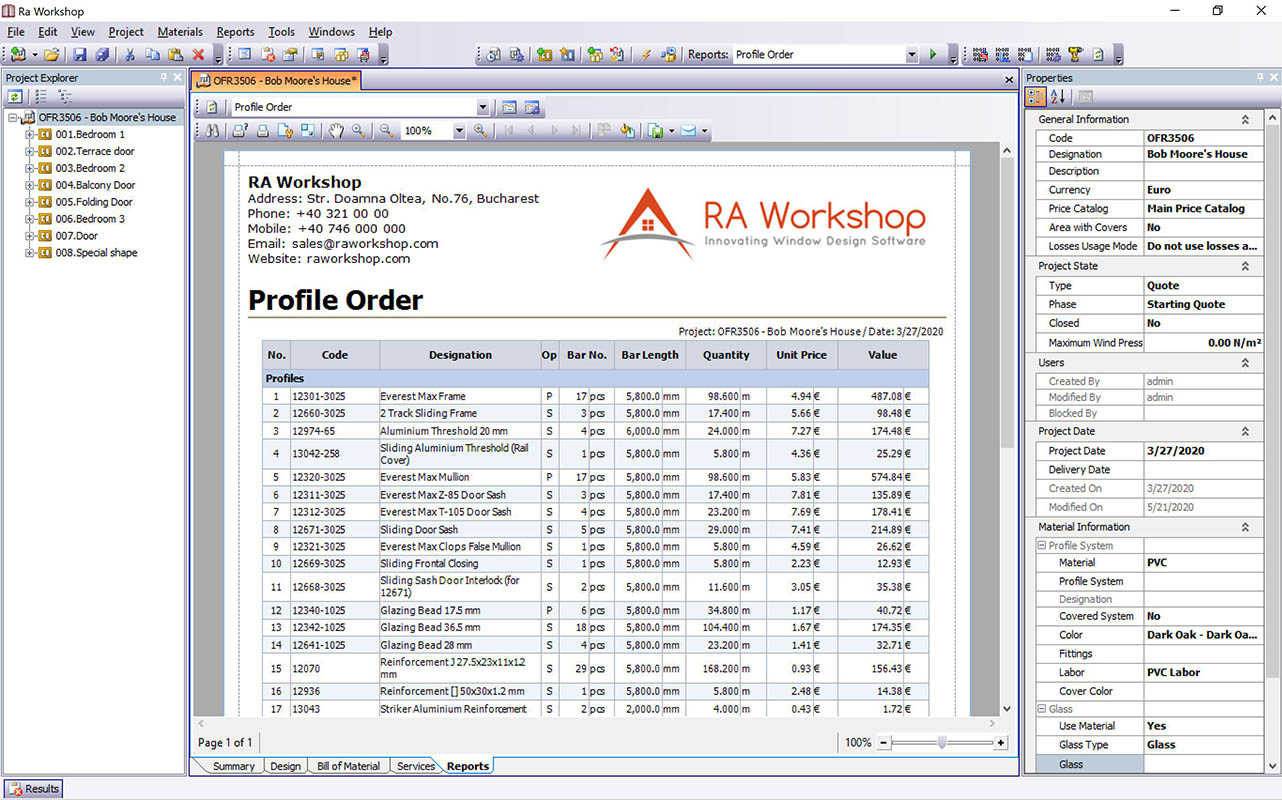Image resolution: width=1282 pixels, height=800 pixels.
Task: Select 004.Balcony Door in project tree
Action: pyautogui.click(x=95, y=185)
